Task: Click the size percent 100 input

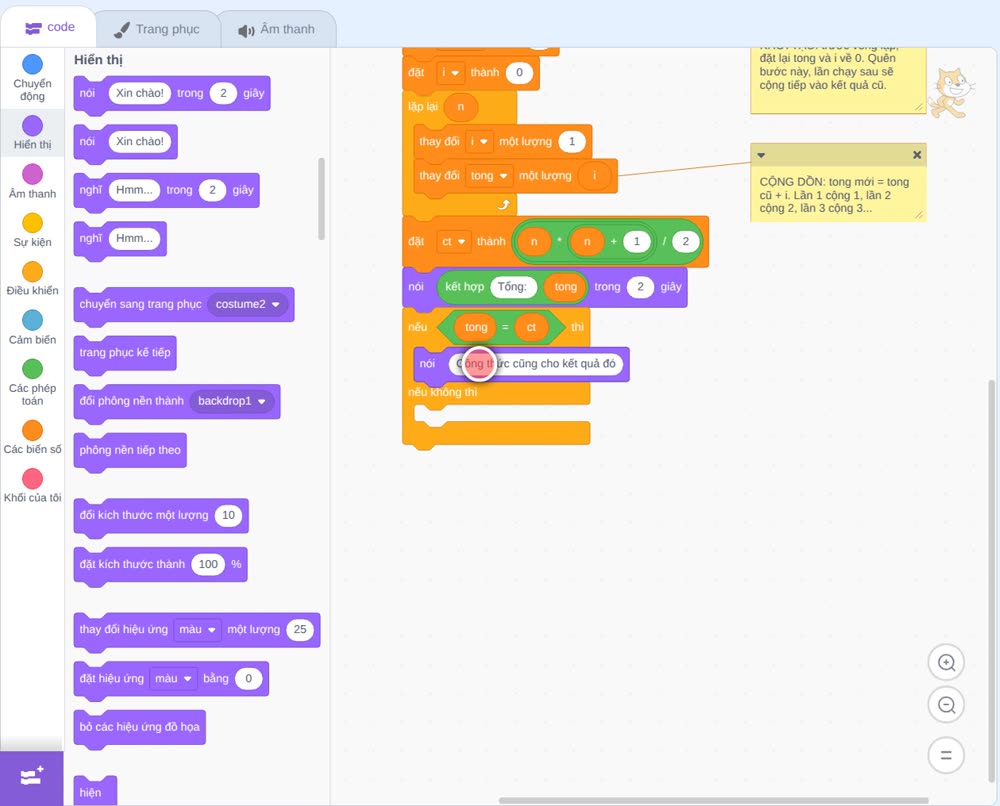Action: (x=208, y=564)
